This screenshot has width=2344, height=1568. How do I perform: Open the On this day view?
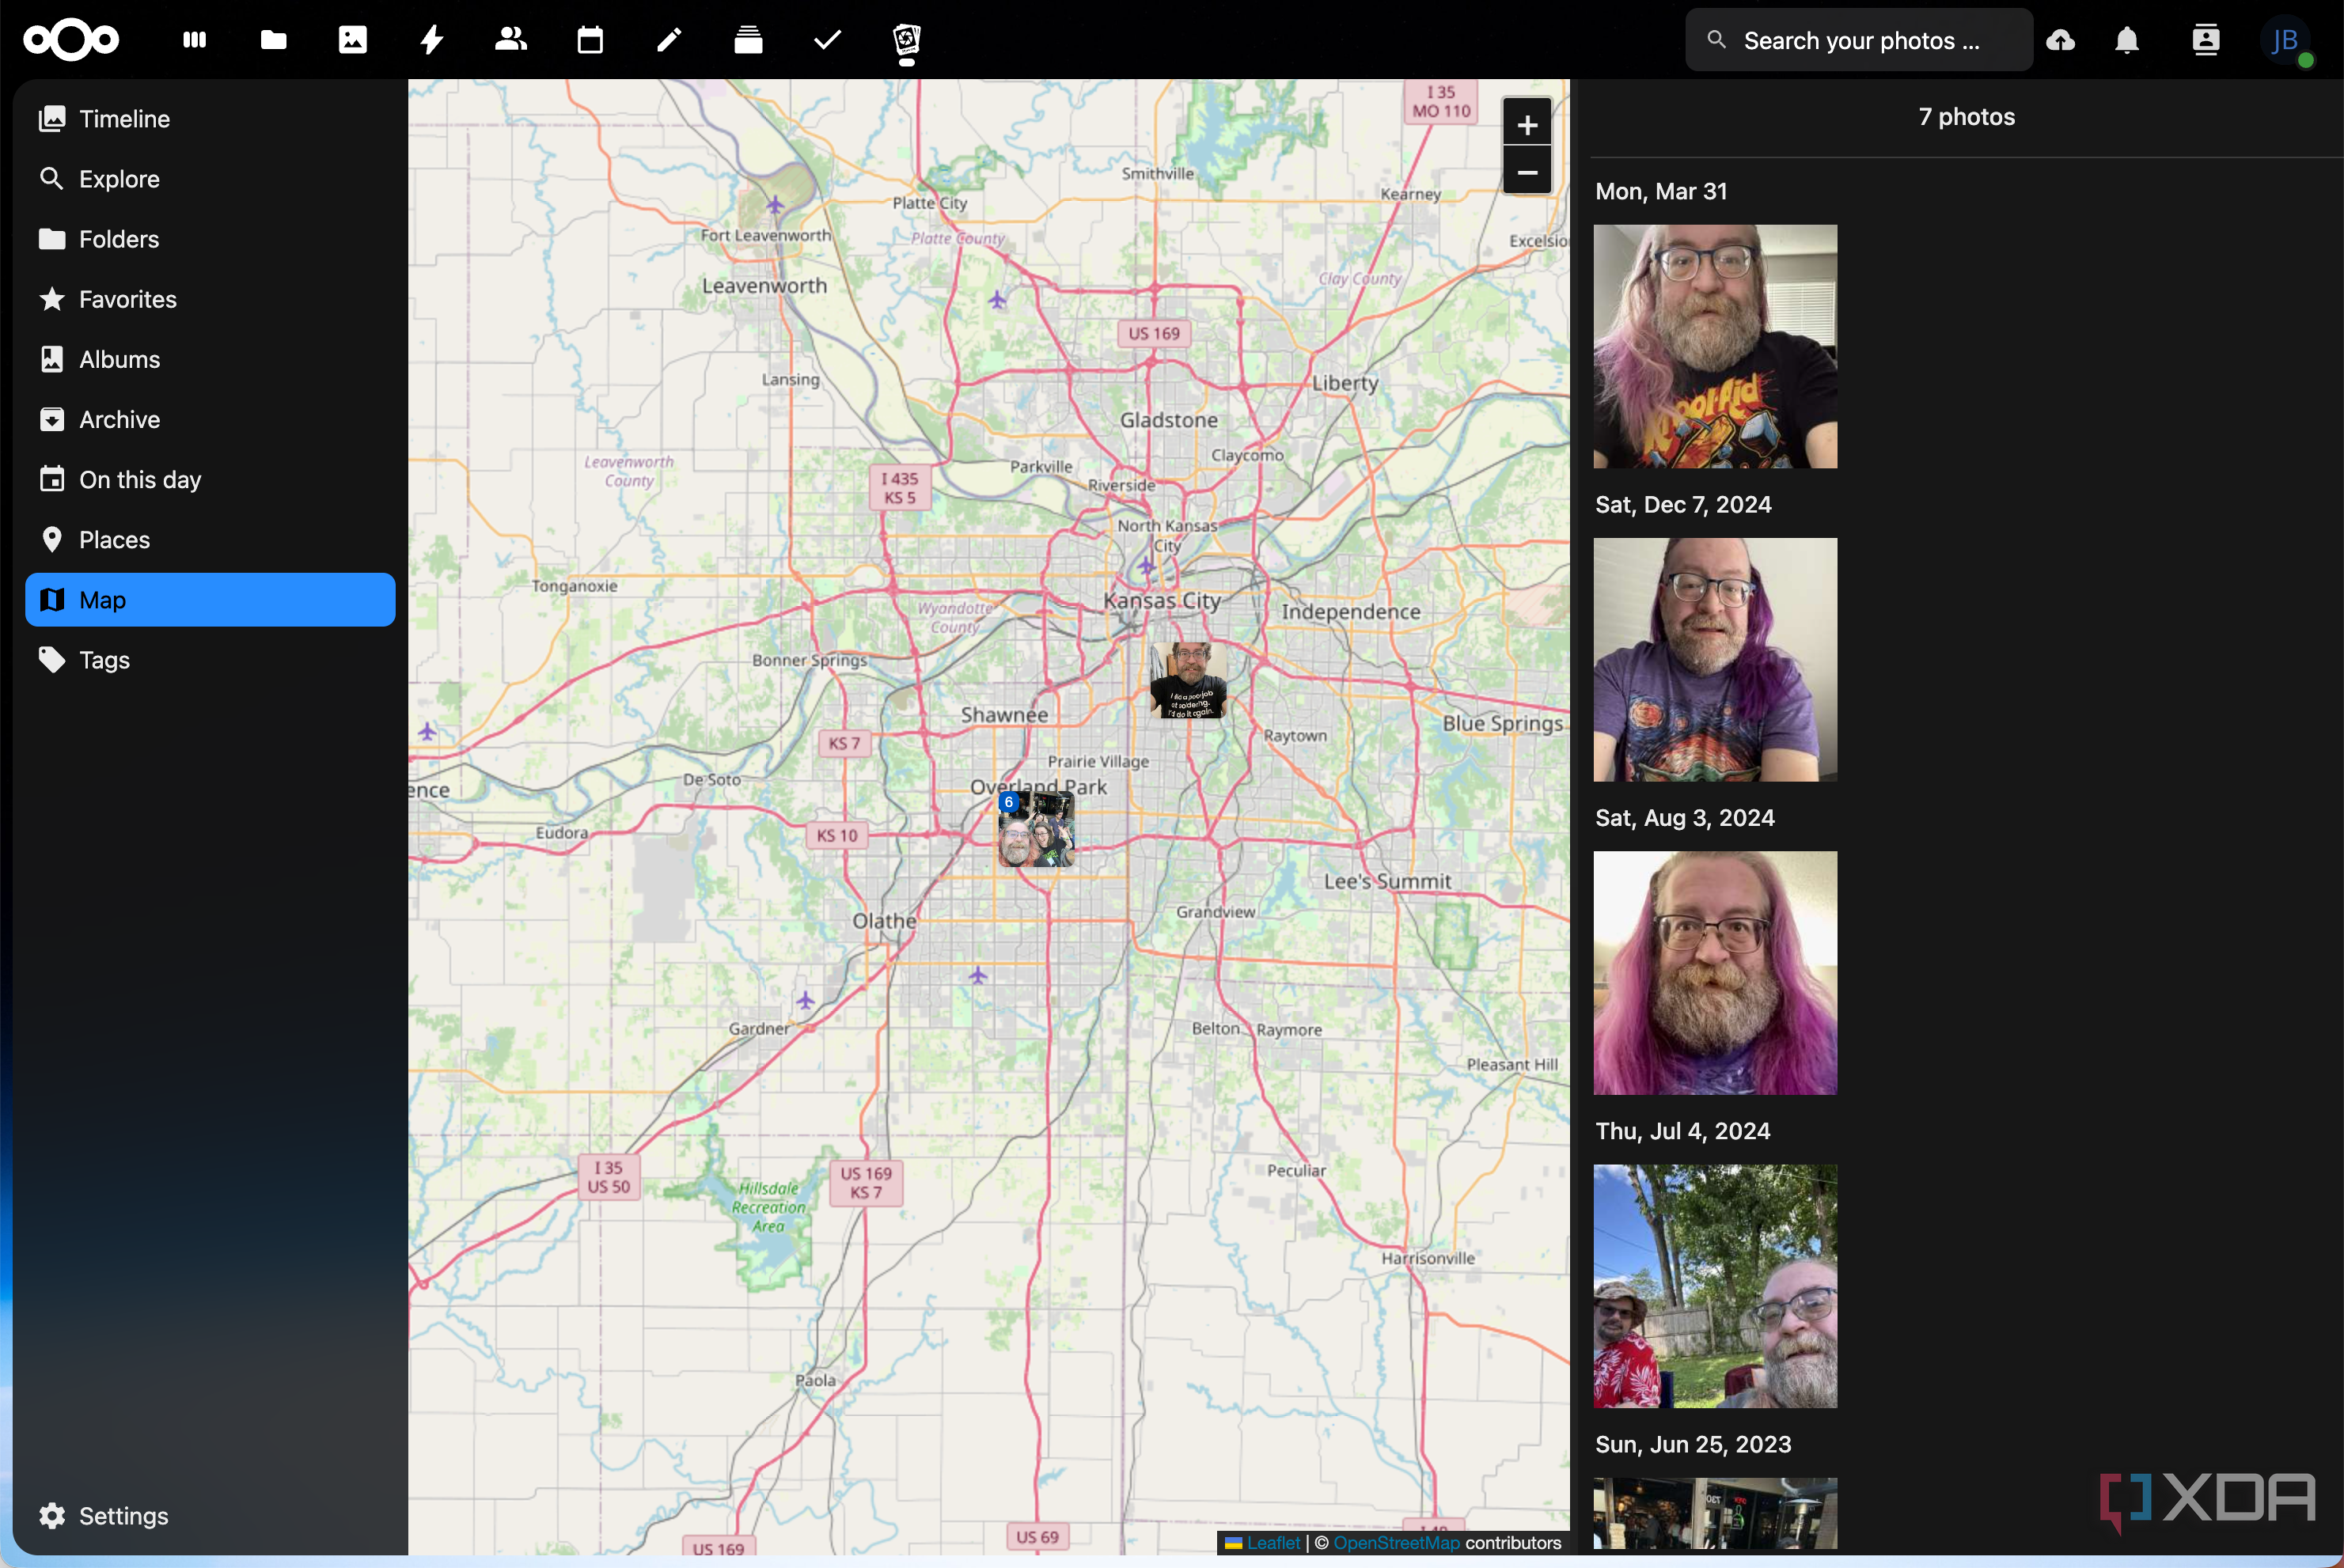coord(210,480)
